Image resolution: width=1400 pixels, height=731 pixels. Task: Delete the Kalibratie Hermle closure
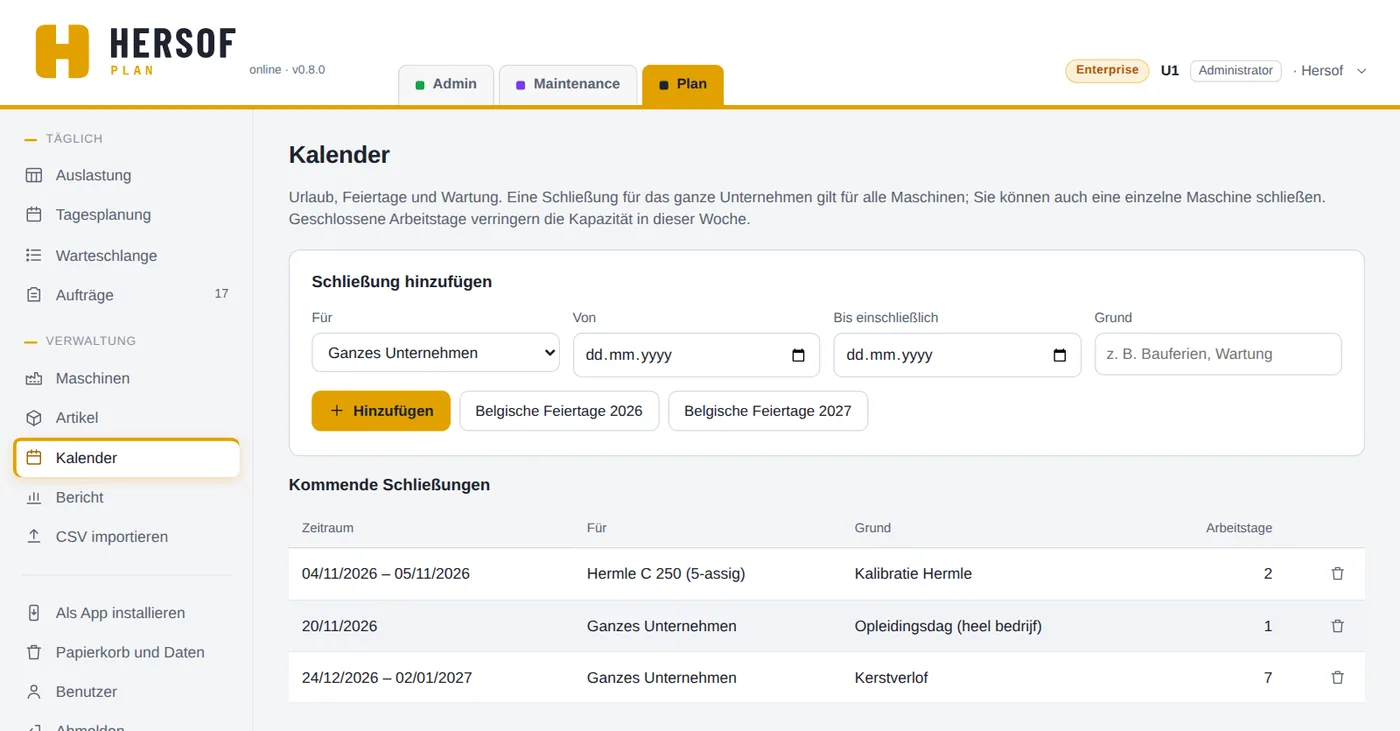pyautogui.click(x=1338, y=574)
